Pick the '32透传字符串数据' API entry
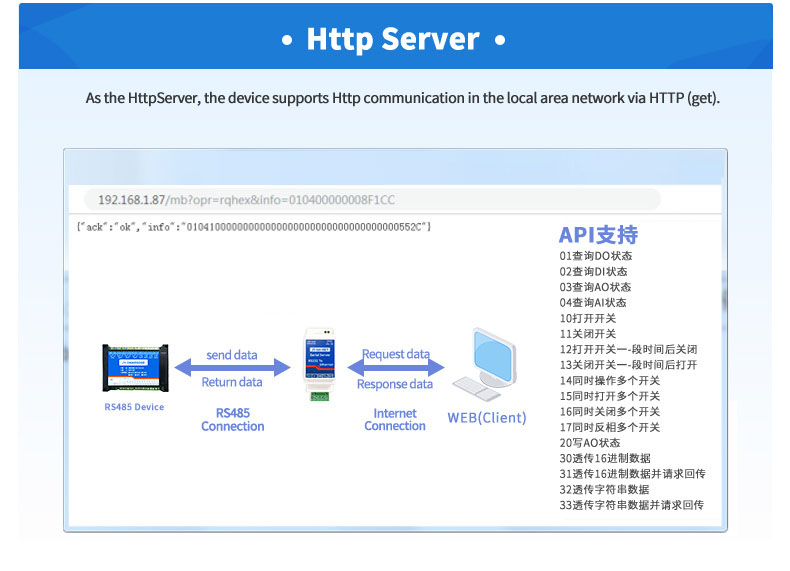 tap(604, 489)
